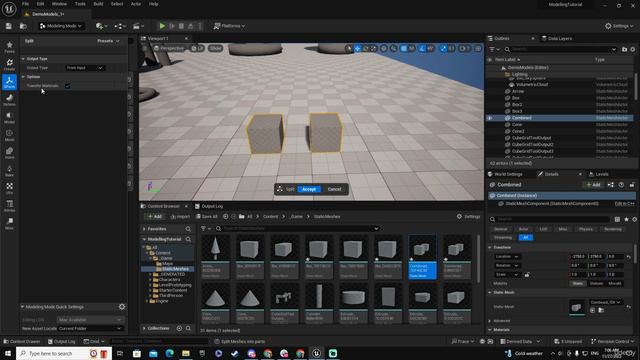
Task: Expand the Favorites section in Content Browser
Action: [x=144, y=229]
